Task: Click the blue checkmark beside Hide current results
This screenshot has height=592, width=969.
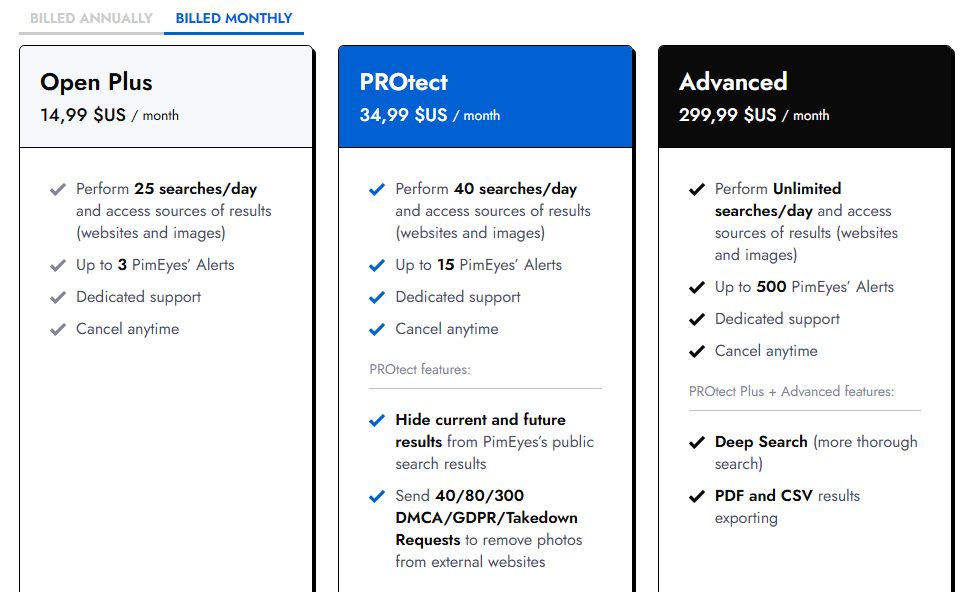Action: tap(377, 420)
